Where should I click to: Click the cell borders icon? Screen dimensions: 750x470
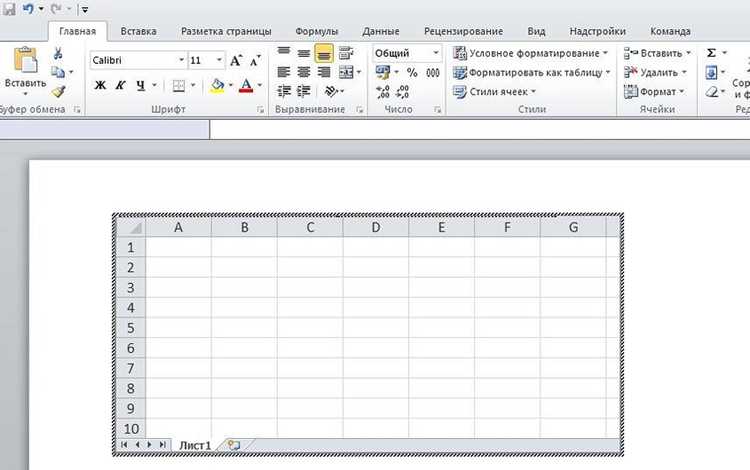[178, 86]
